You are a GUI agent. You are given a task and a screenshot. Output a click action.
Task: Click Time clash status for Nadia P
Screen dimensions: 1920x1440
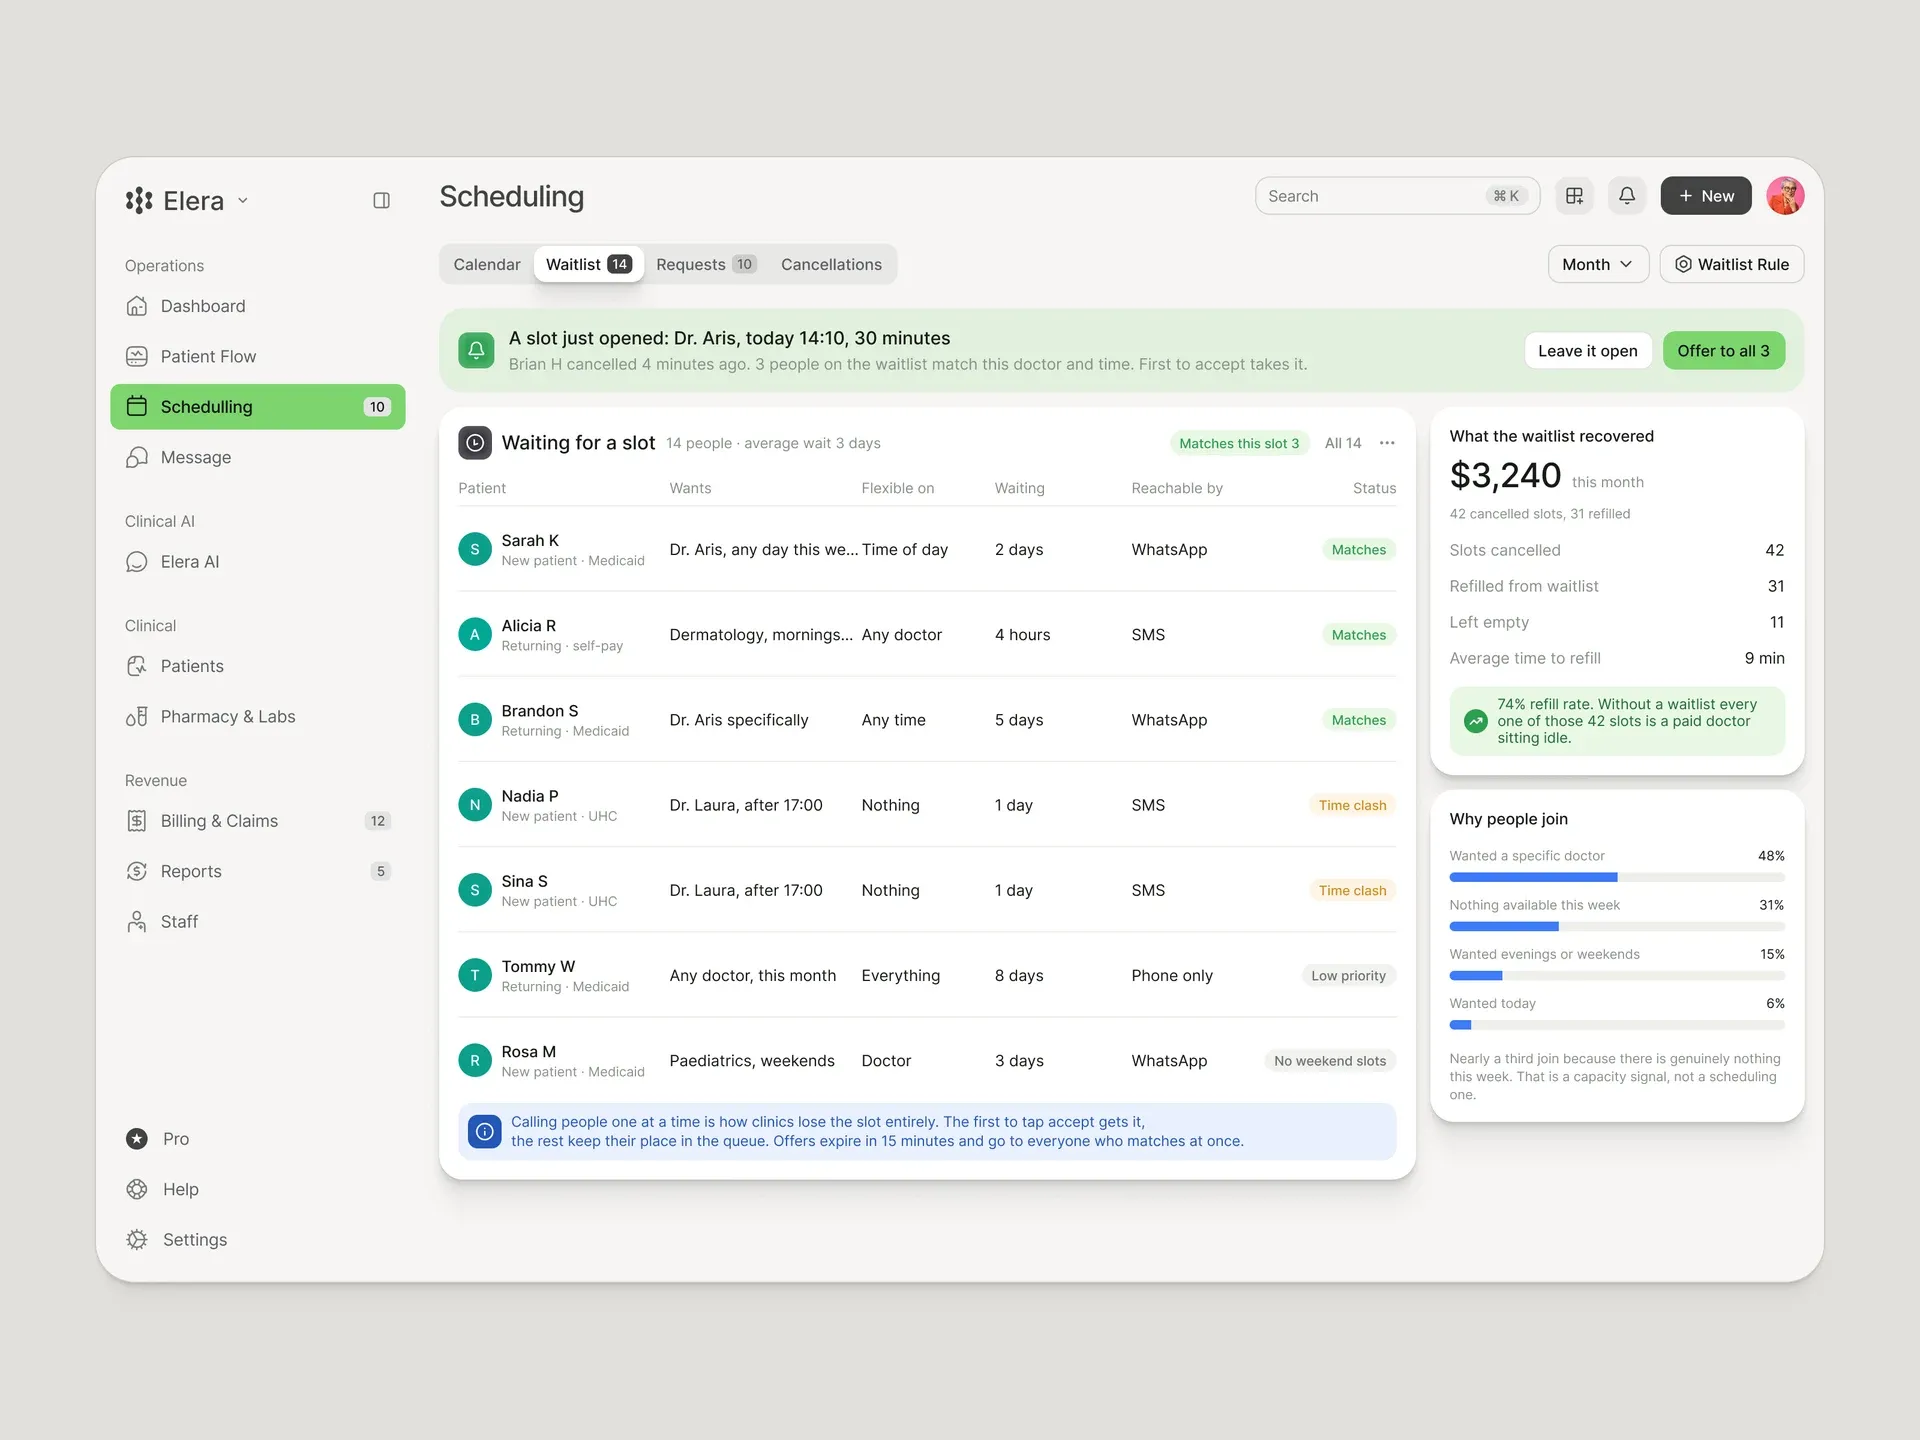(x=1352, y=806)
